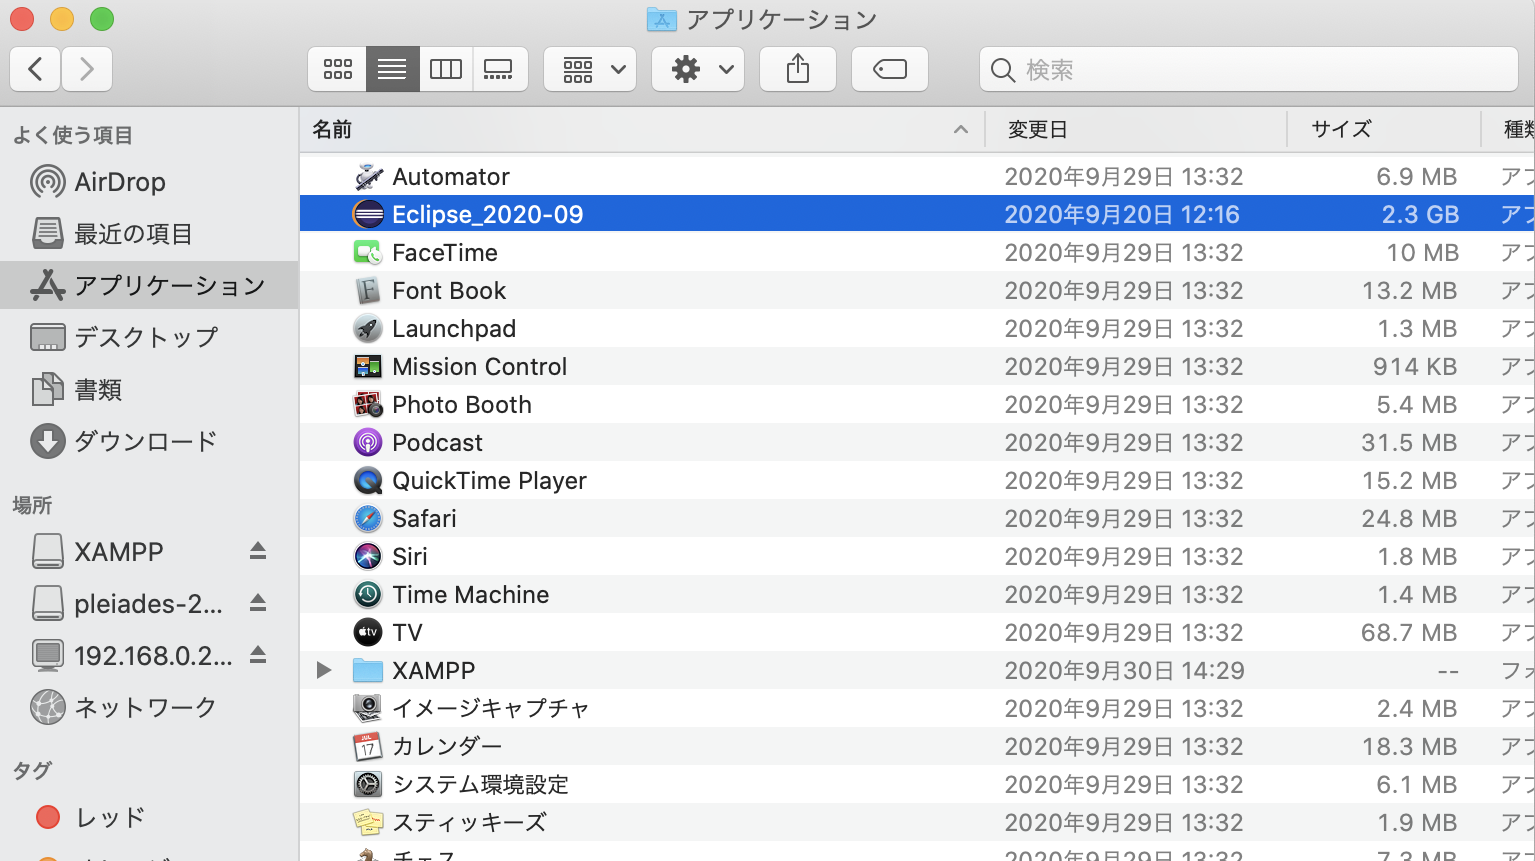Select the レッド tag

coord(149,818)
